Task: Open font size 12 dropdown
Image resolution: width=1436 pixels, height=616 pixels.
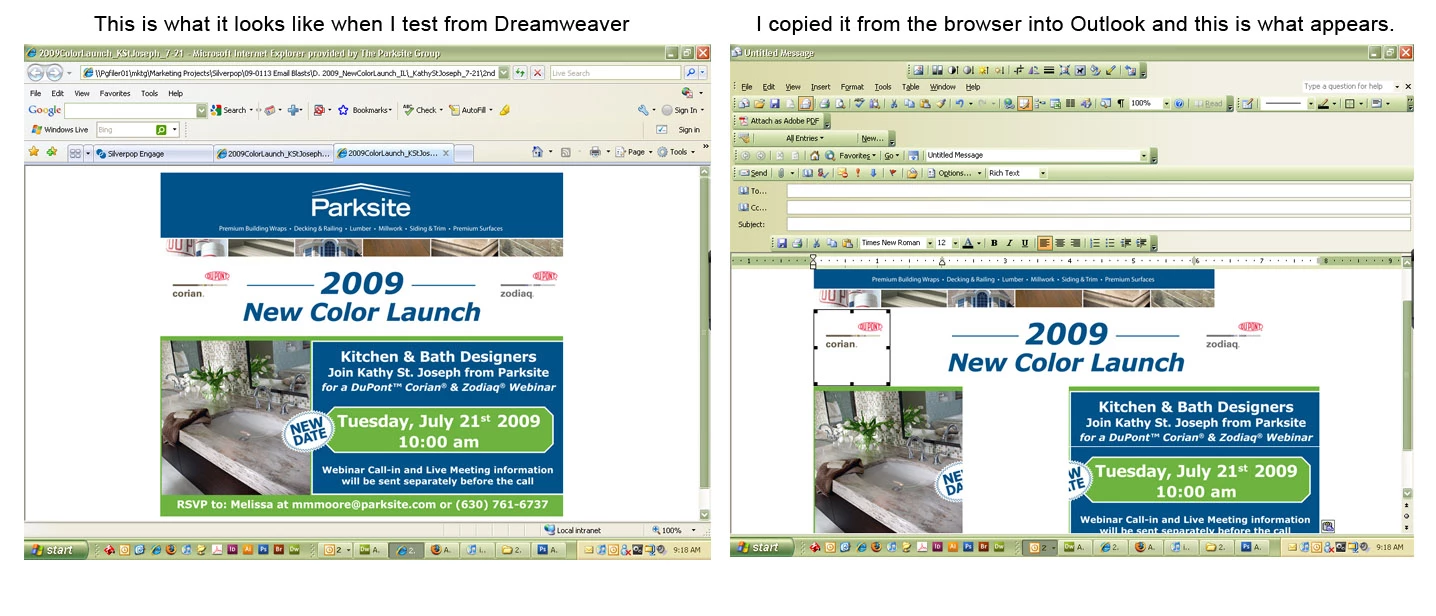Action: pyautogui.click(x=957, y=243)
